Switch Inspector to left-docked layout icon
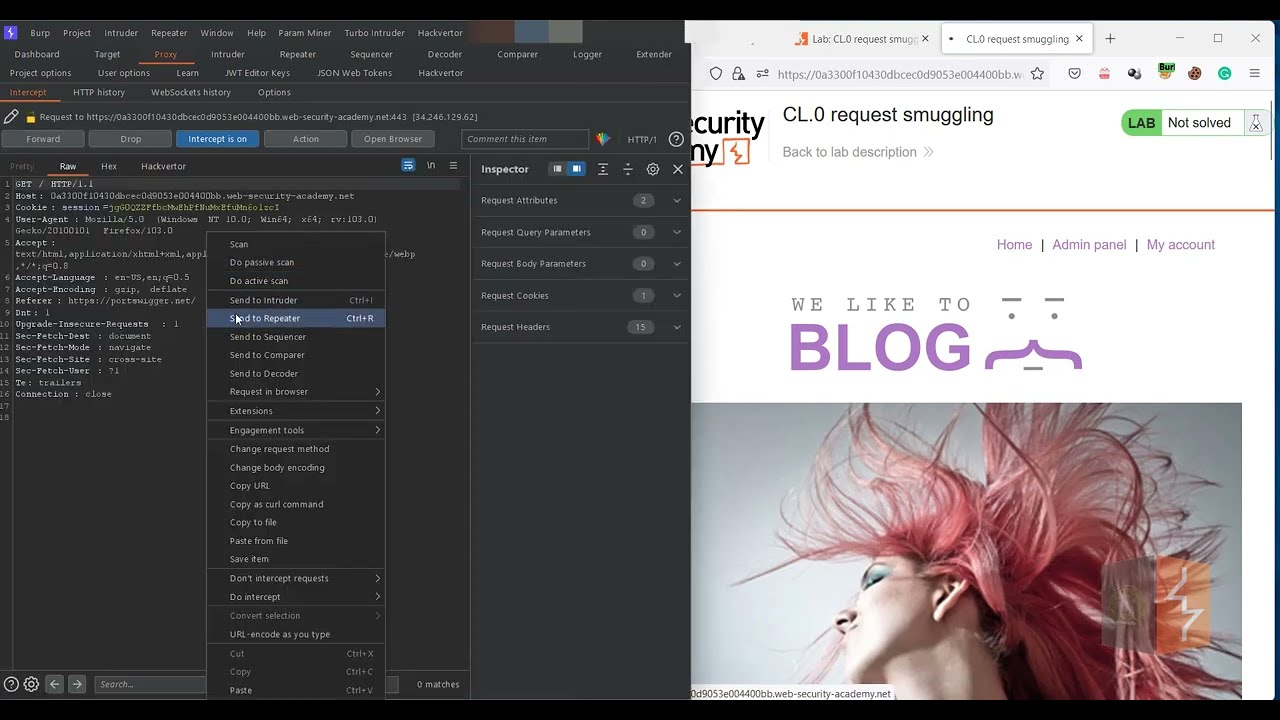1280x720 pixels. (558, 169)
